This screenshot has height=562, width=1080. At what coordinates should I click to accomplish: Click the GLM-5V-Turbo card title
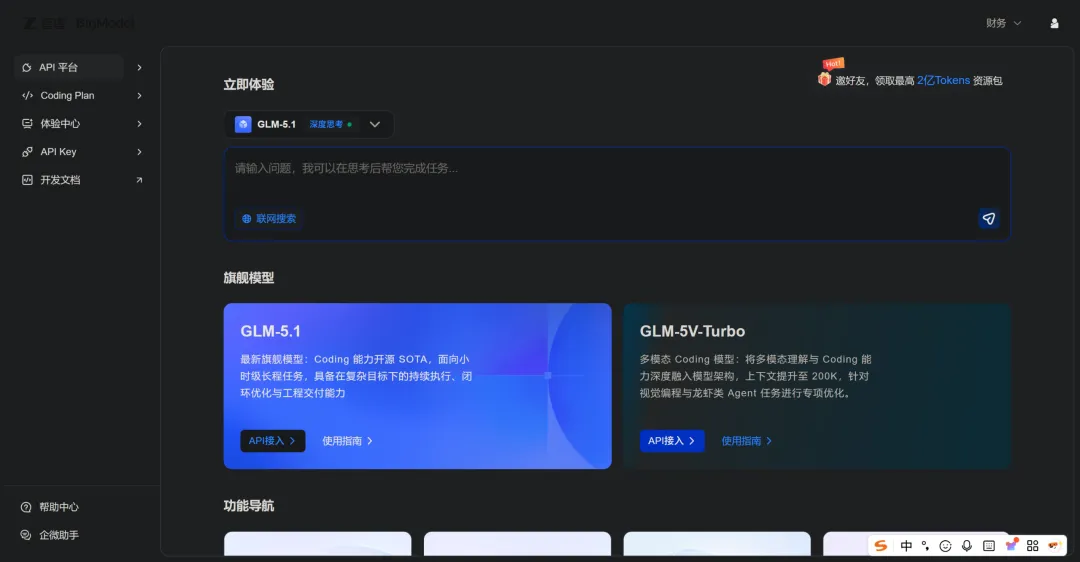click(x=692, y=331)
